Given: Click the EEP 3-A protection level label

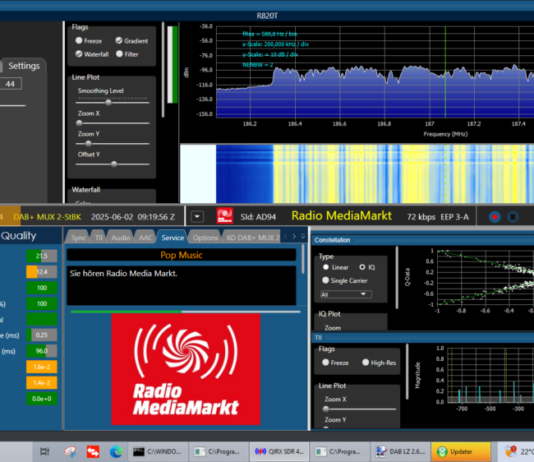Looking at the screenshot, I should (454, 217).
